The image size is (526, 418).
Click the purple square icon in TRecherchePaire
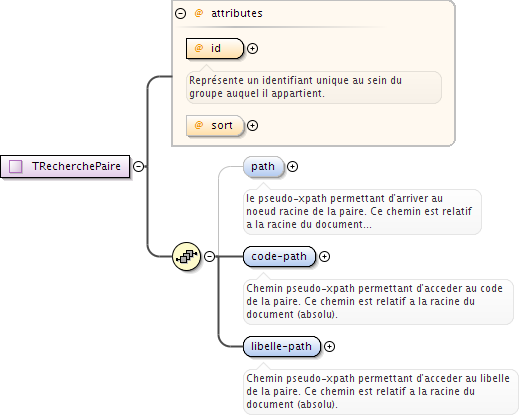tap(15, 166)
